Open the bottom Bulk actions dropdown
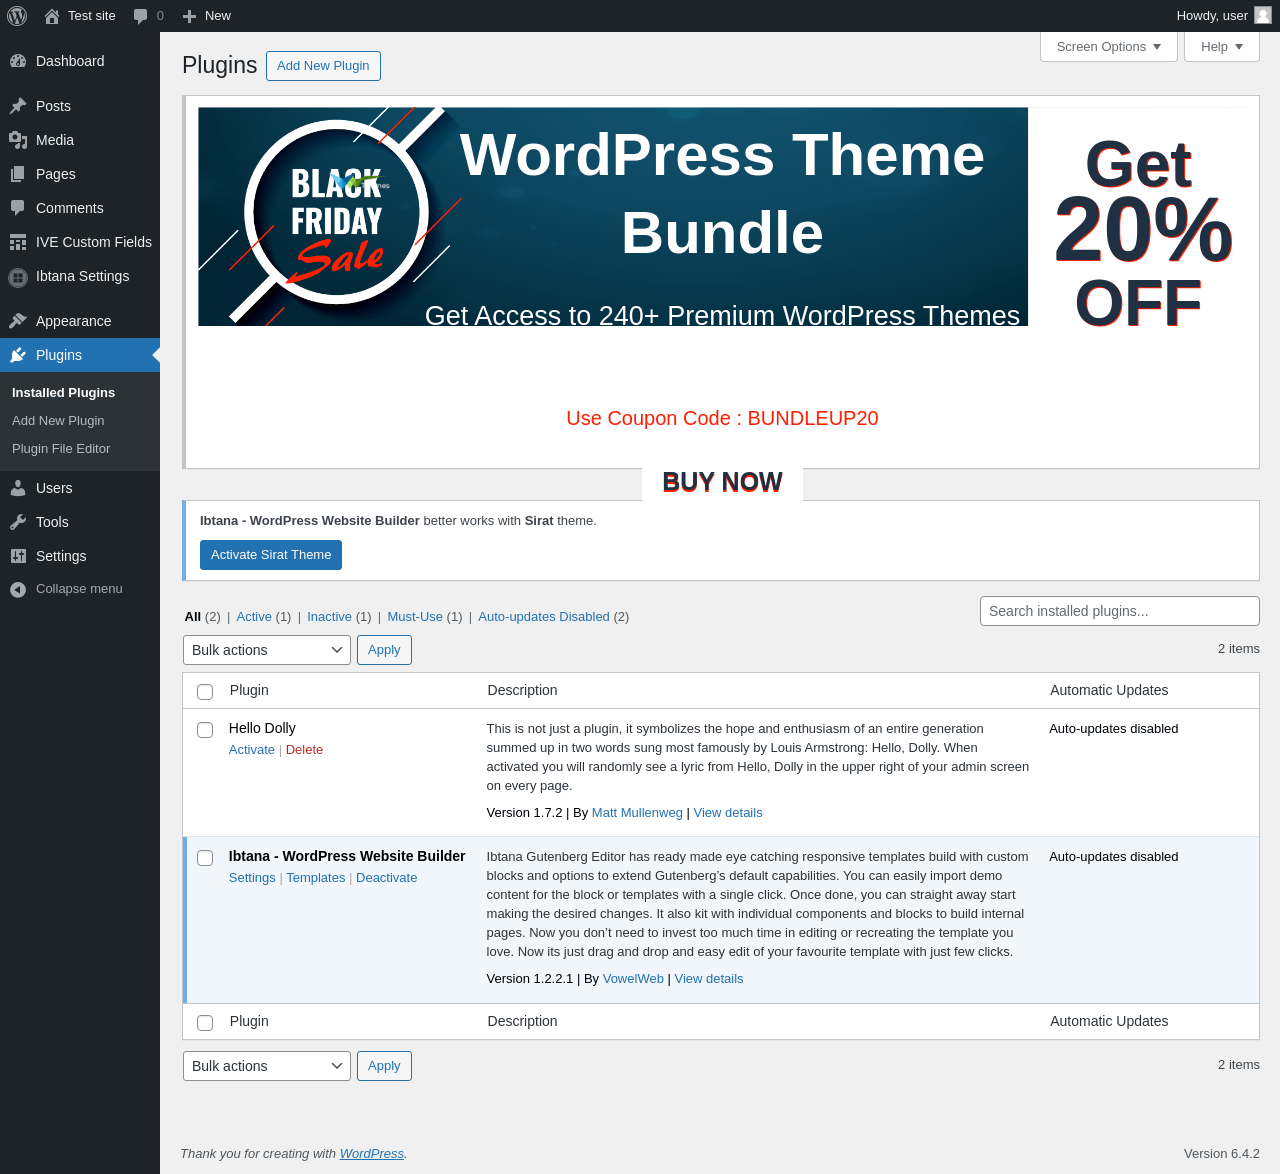Image resolution: width=1280 pixels, height=1174 pixels. (x=267, y=1066)
